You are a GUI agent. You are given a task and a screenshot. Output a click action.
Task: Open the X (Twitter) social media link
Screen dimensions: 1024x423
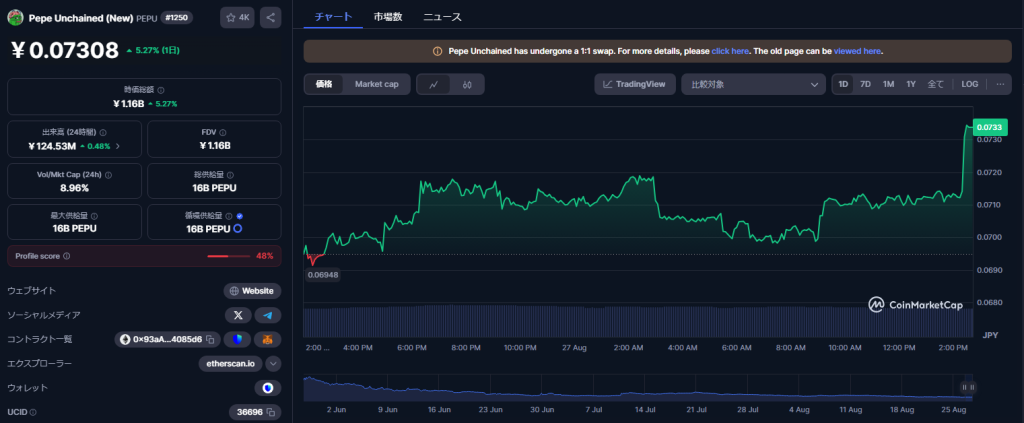tap(238, 315)
